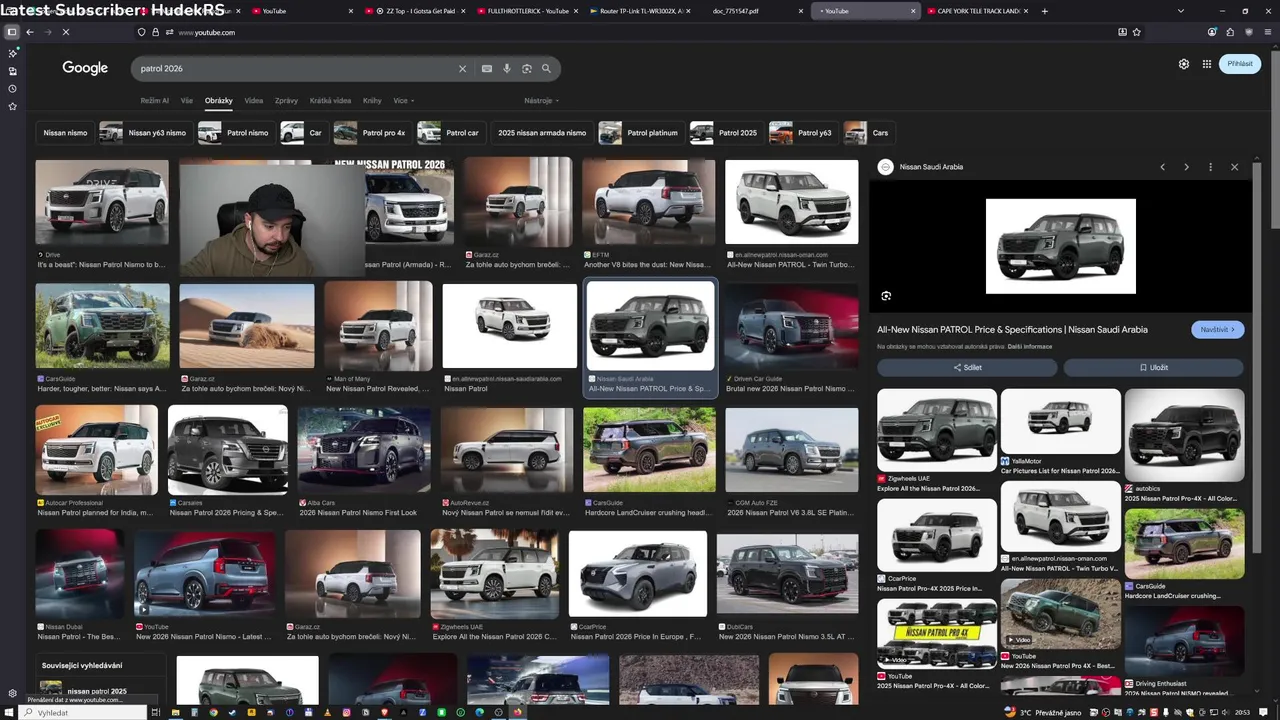Filter by the Nissan nismo chip
This screenshot has width=1280, height=720.
coord(65,133)
